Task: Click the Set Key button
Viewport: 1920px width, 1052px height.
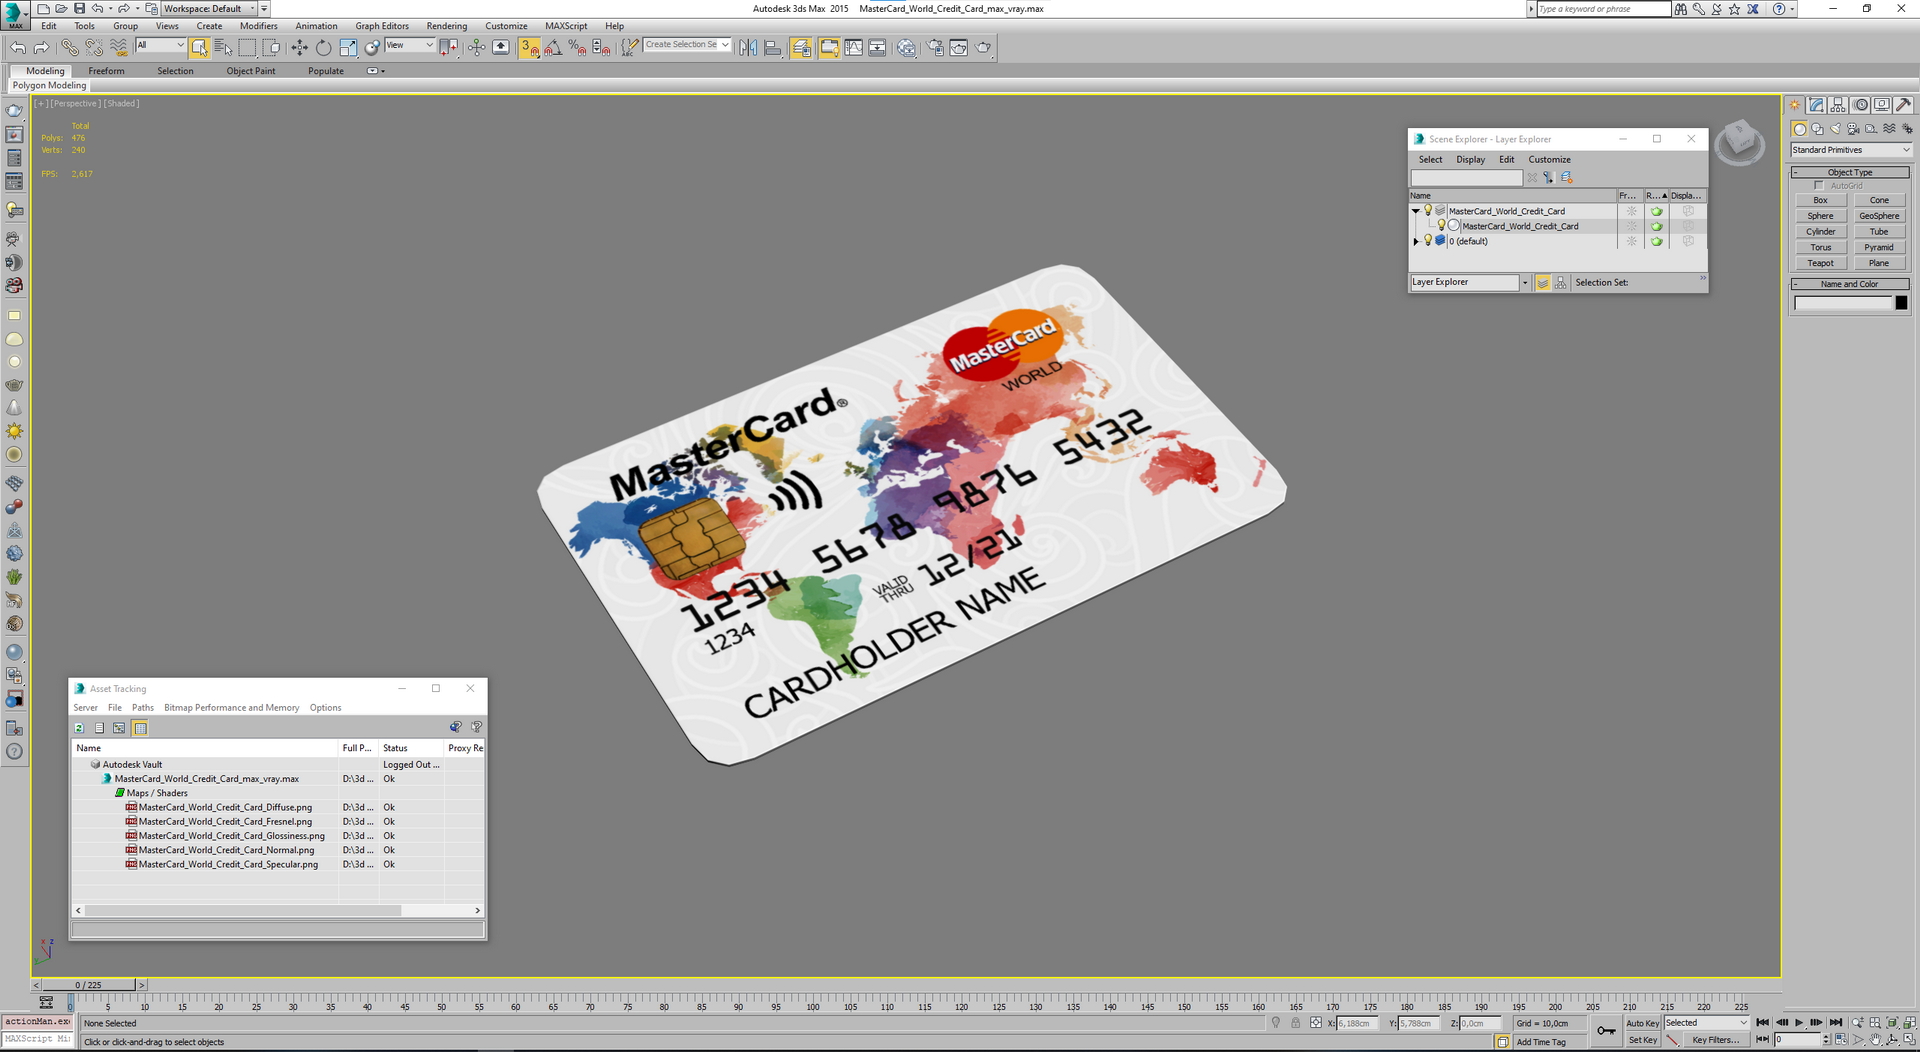Action: pyautogui.click(x=1642, y=1040)
